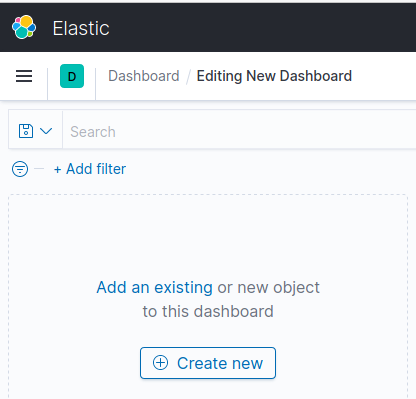416x399 pixels.
Task: Open the green D space avatar
Action: pyautogui.click(x=72, y=76)
